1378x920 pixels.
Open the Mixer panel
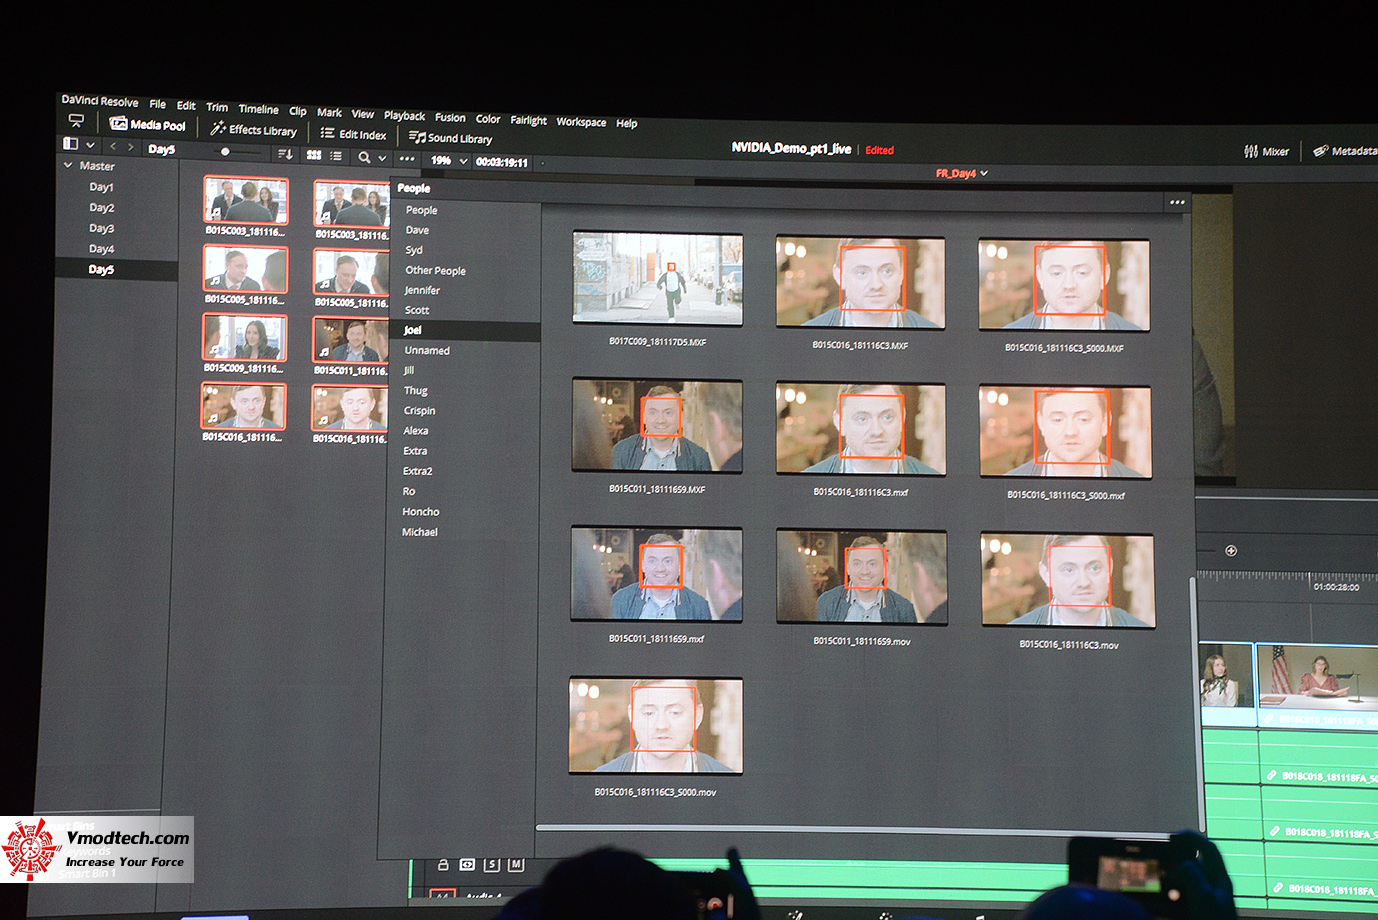(x=1266, y=151)
